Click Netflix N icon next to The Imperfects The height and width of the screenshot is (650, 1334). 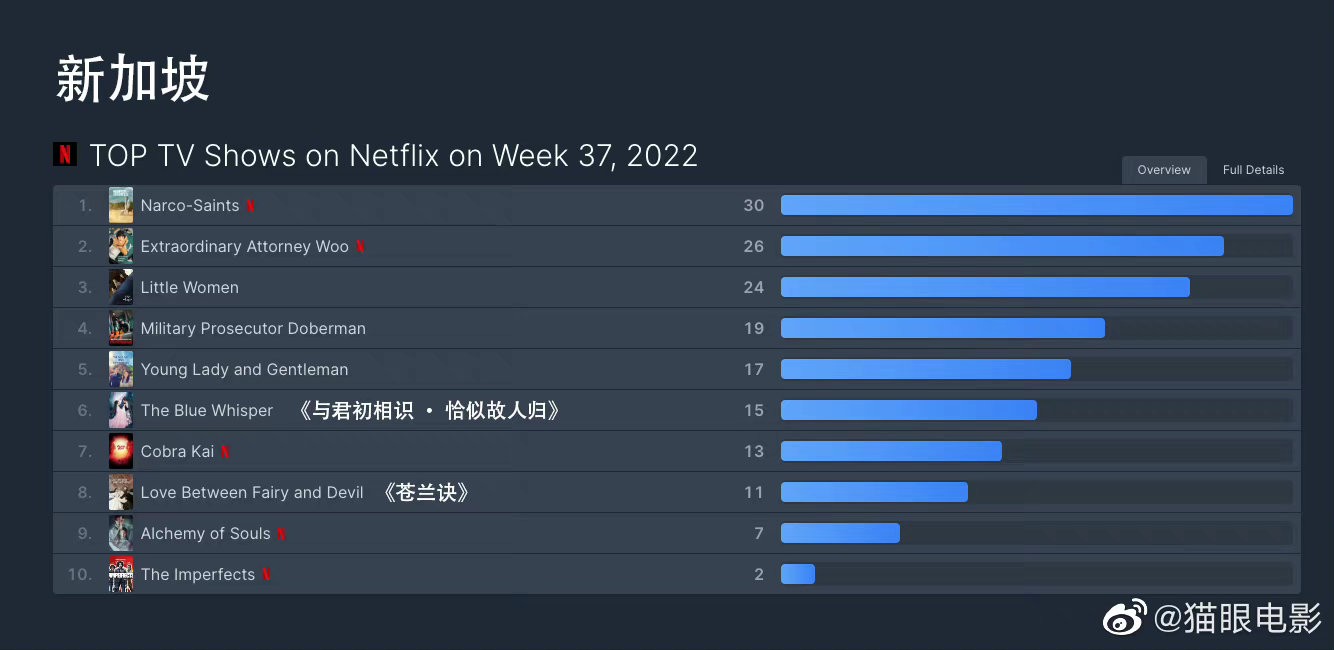coord(267,574)
